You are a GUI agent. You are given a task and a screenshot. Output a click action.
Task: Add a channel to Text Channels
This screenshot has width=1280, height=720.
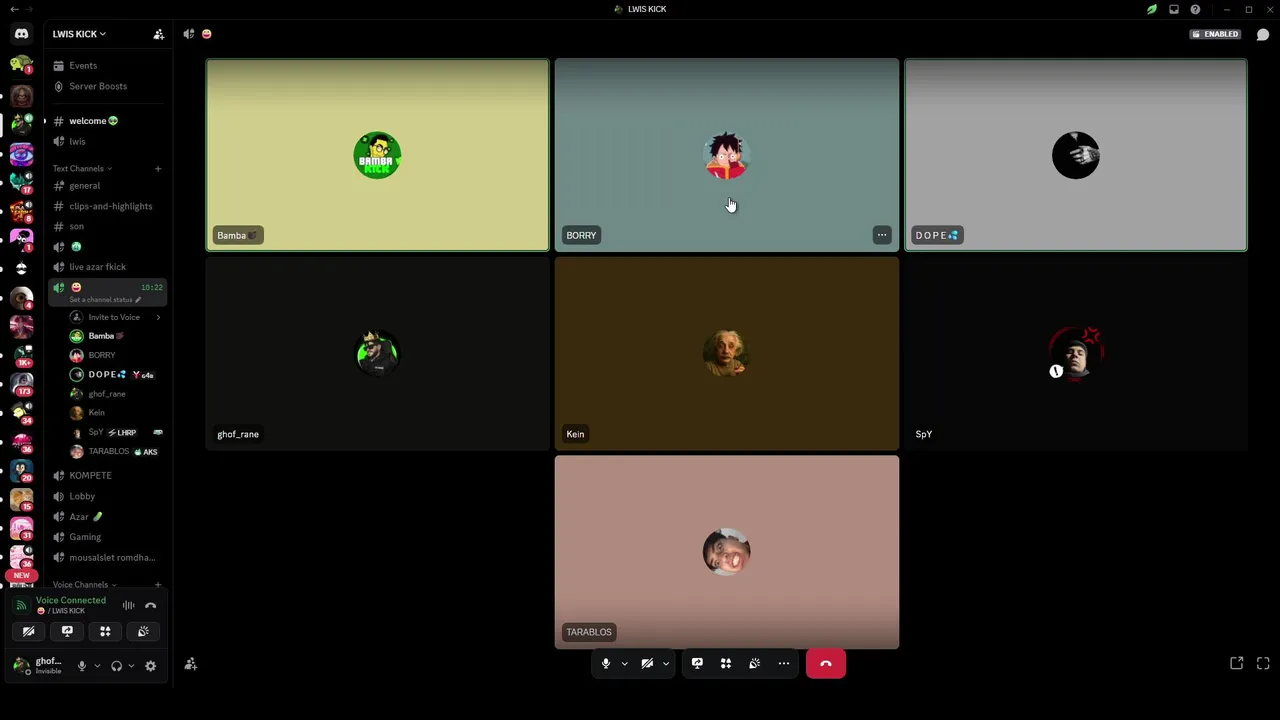[158, 168]
